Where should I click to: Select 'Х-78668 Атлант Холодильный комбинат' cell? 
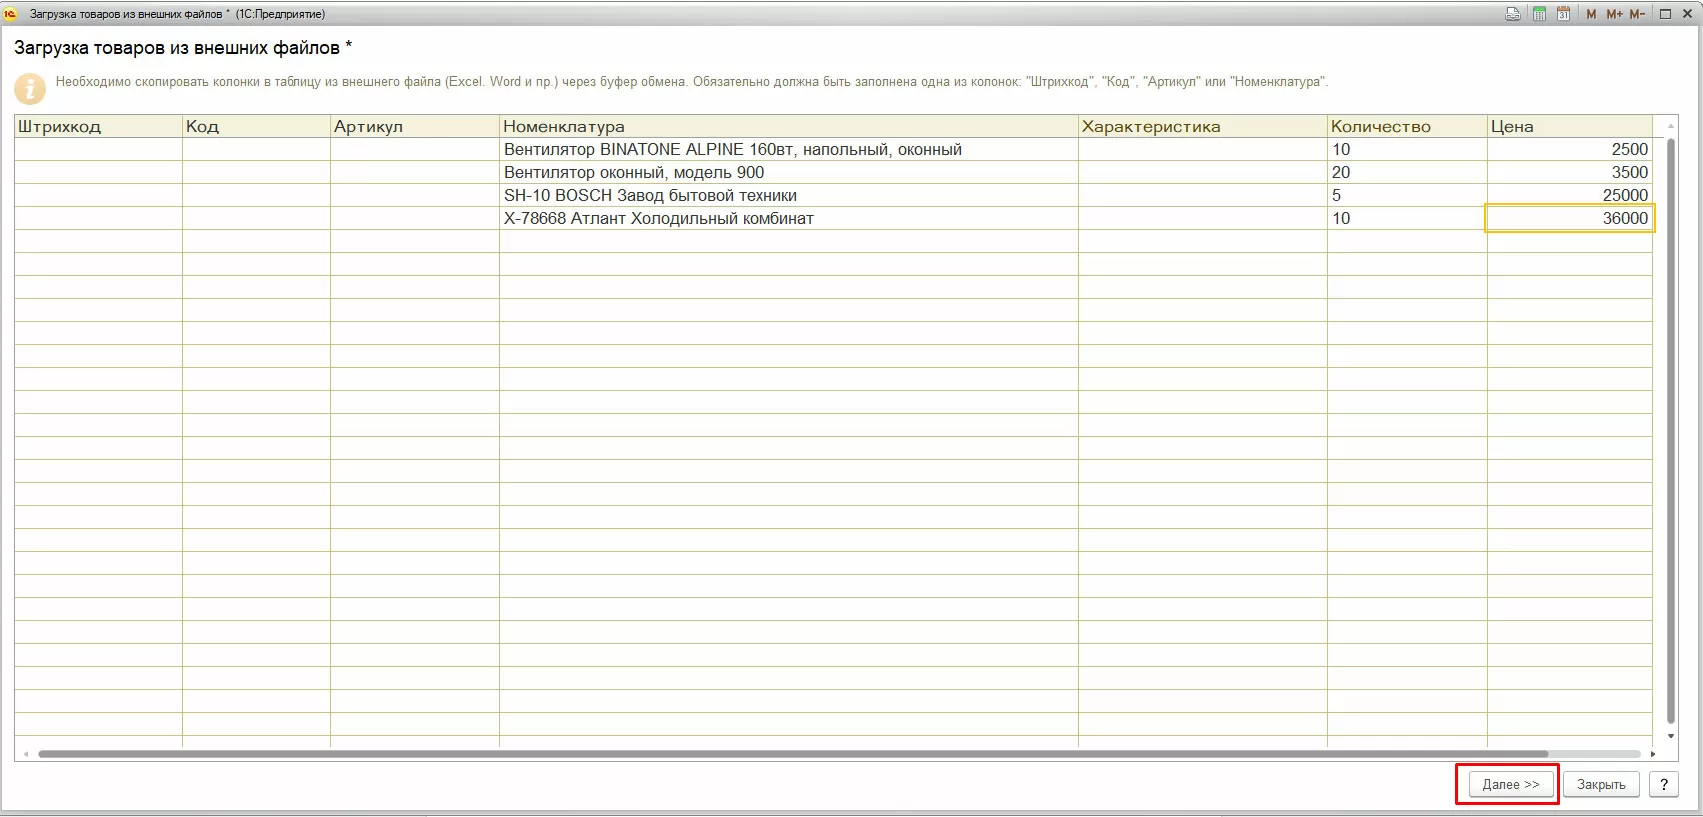pyautogui.click(x=789, y=218)
